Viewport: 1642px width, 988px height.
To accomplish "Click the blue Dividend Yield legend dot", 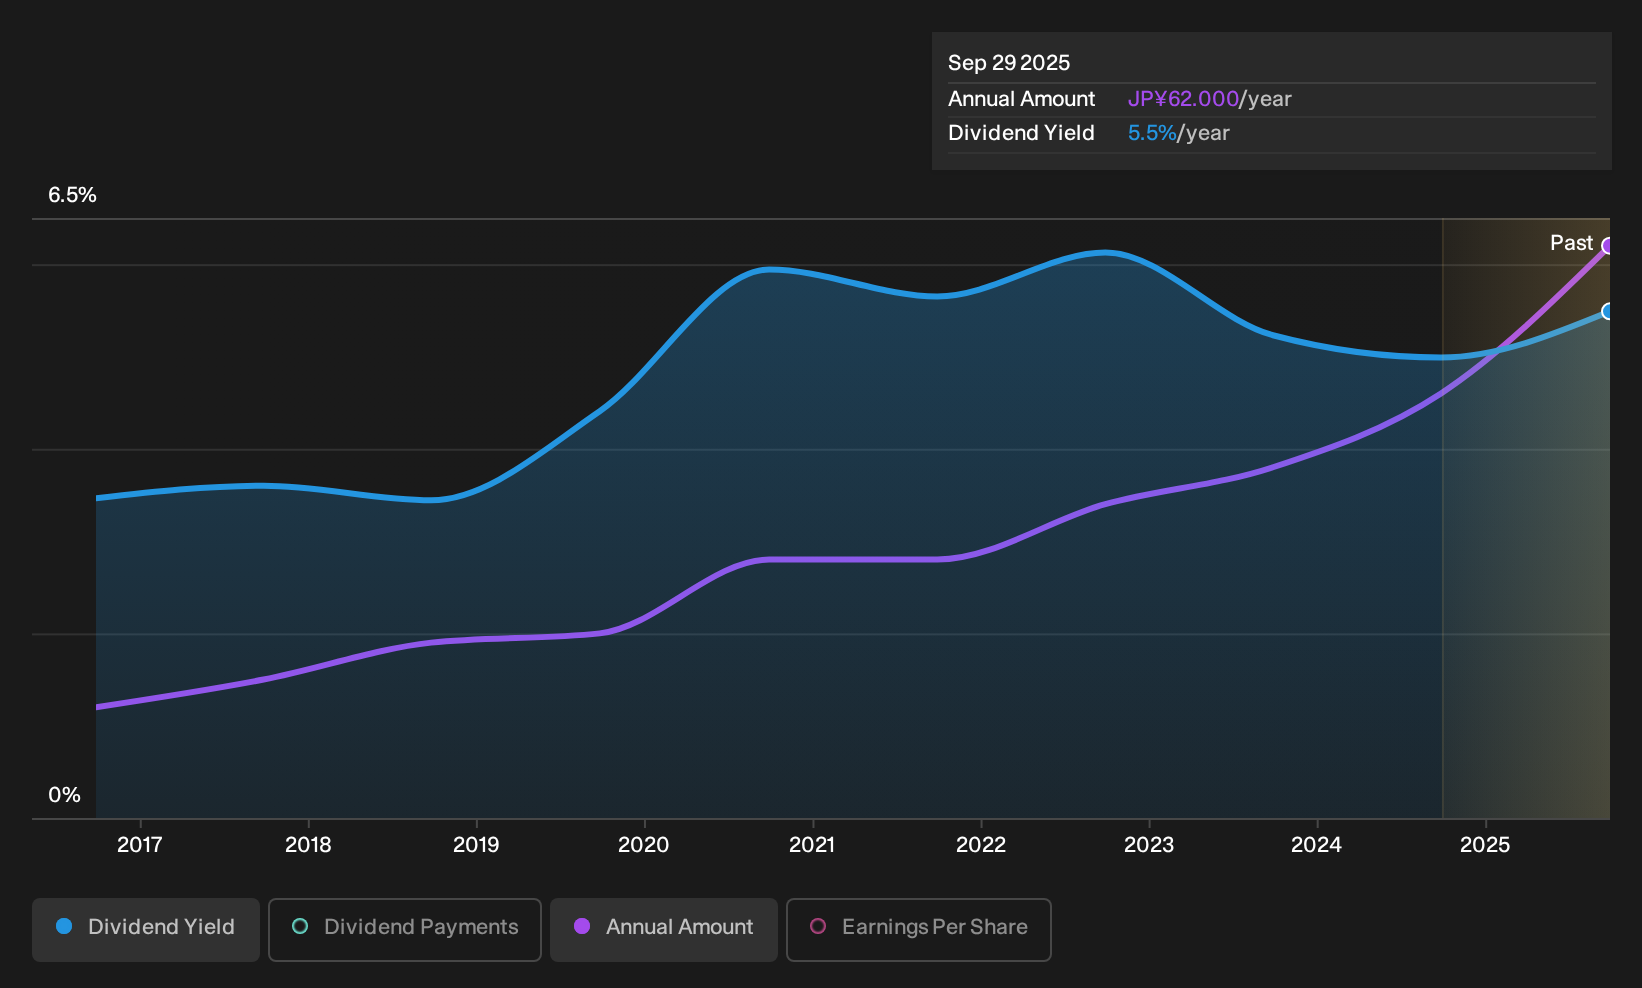I will pos(64,926).
